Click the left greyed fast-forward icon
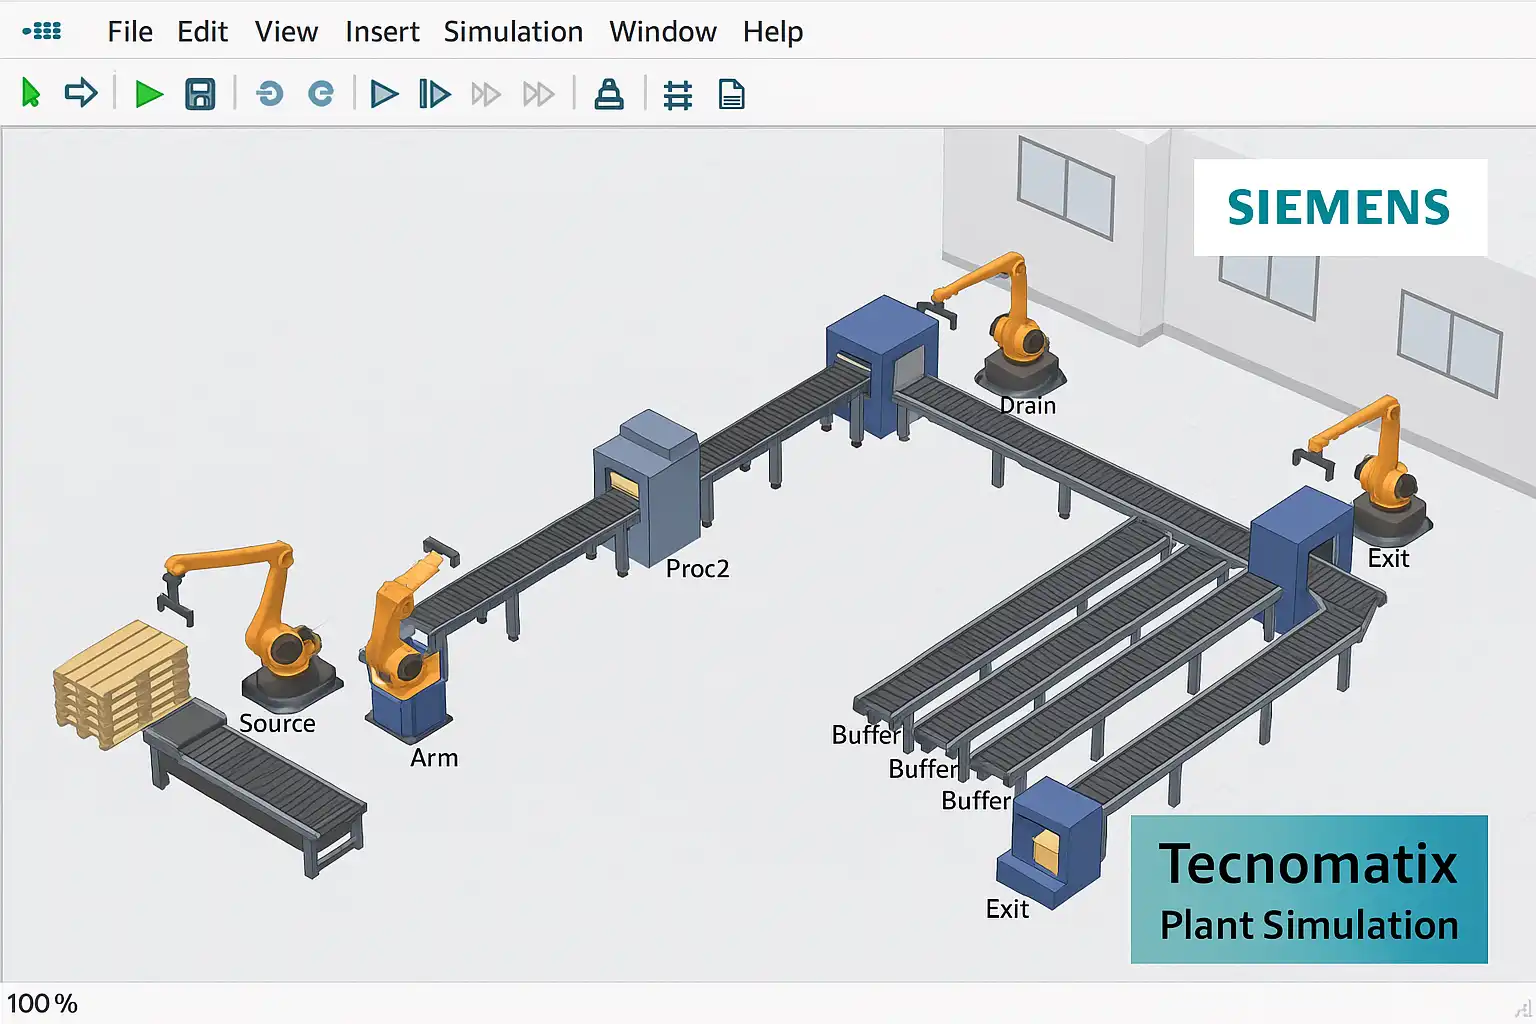Screen dimensions: 1536x1024 point(486,94)
